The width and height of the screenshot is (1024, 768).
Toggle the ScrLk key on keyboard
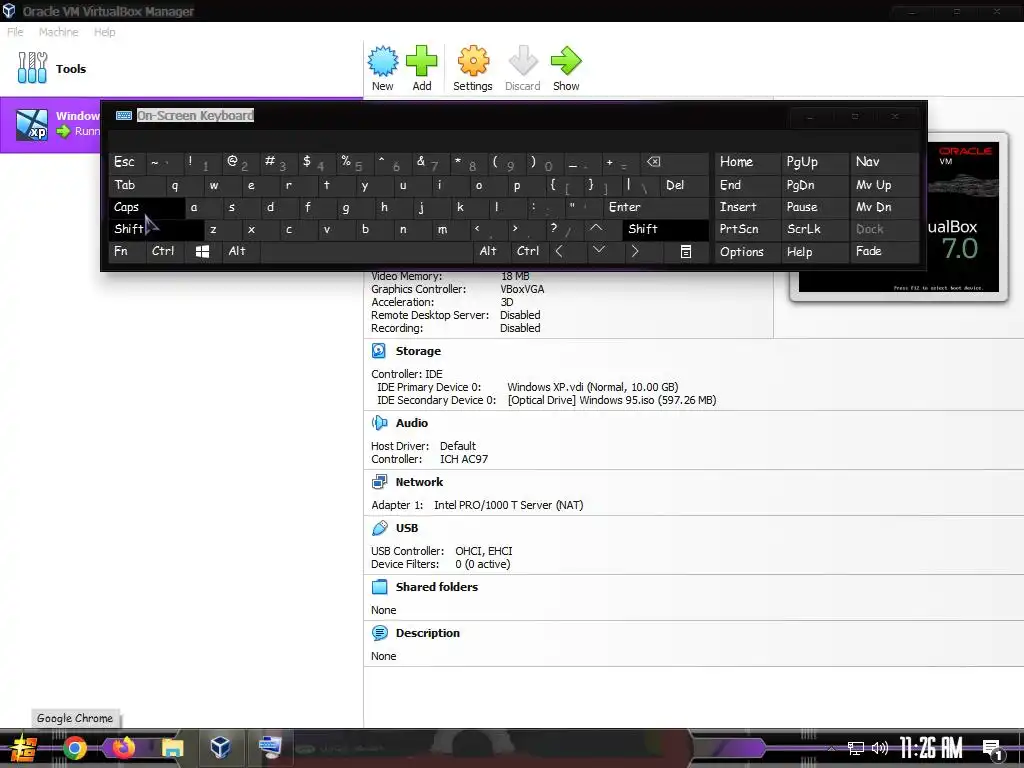click(x=814, y=229)
